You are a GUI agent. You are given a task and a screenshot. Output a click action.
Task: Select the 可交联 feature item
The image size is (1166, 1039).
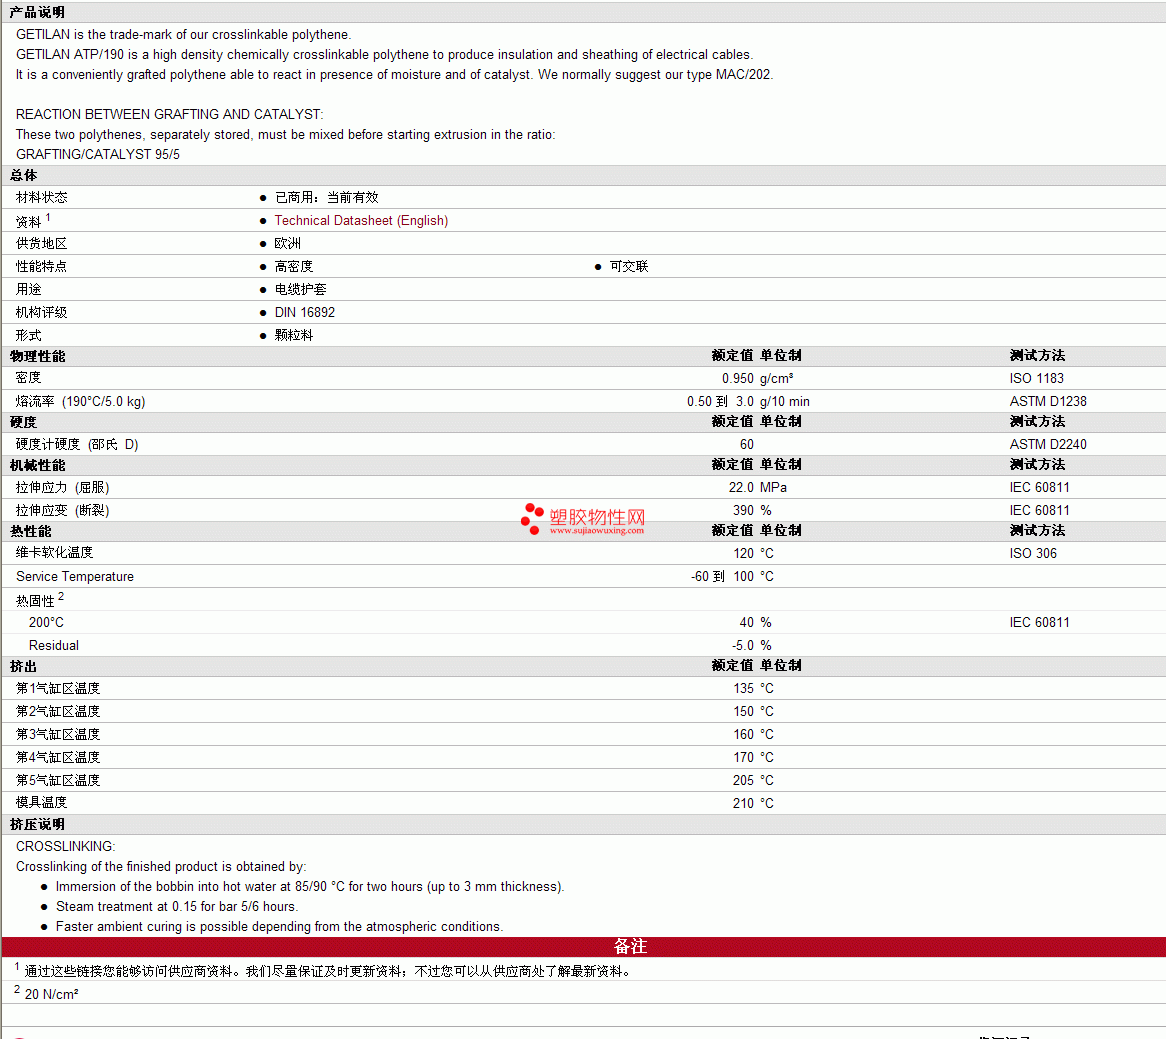pos(629,267)
